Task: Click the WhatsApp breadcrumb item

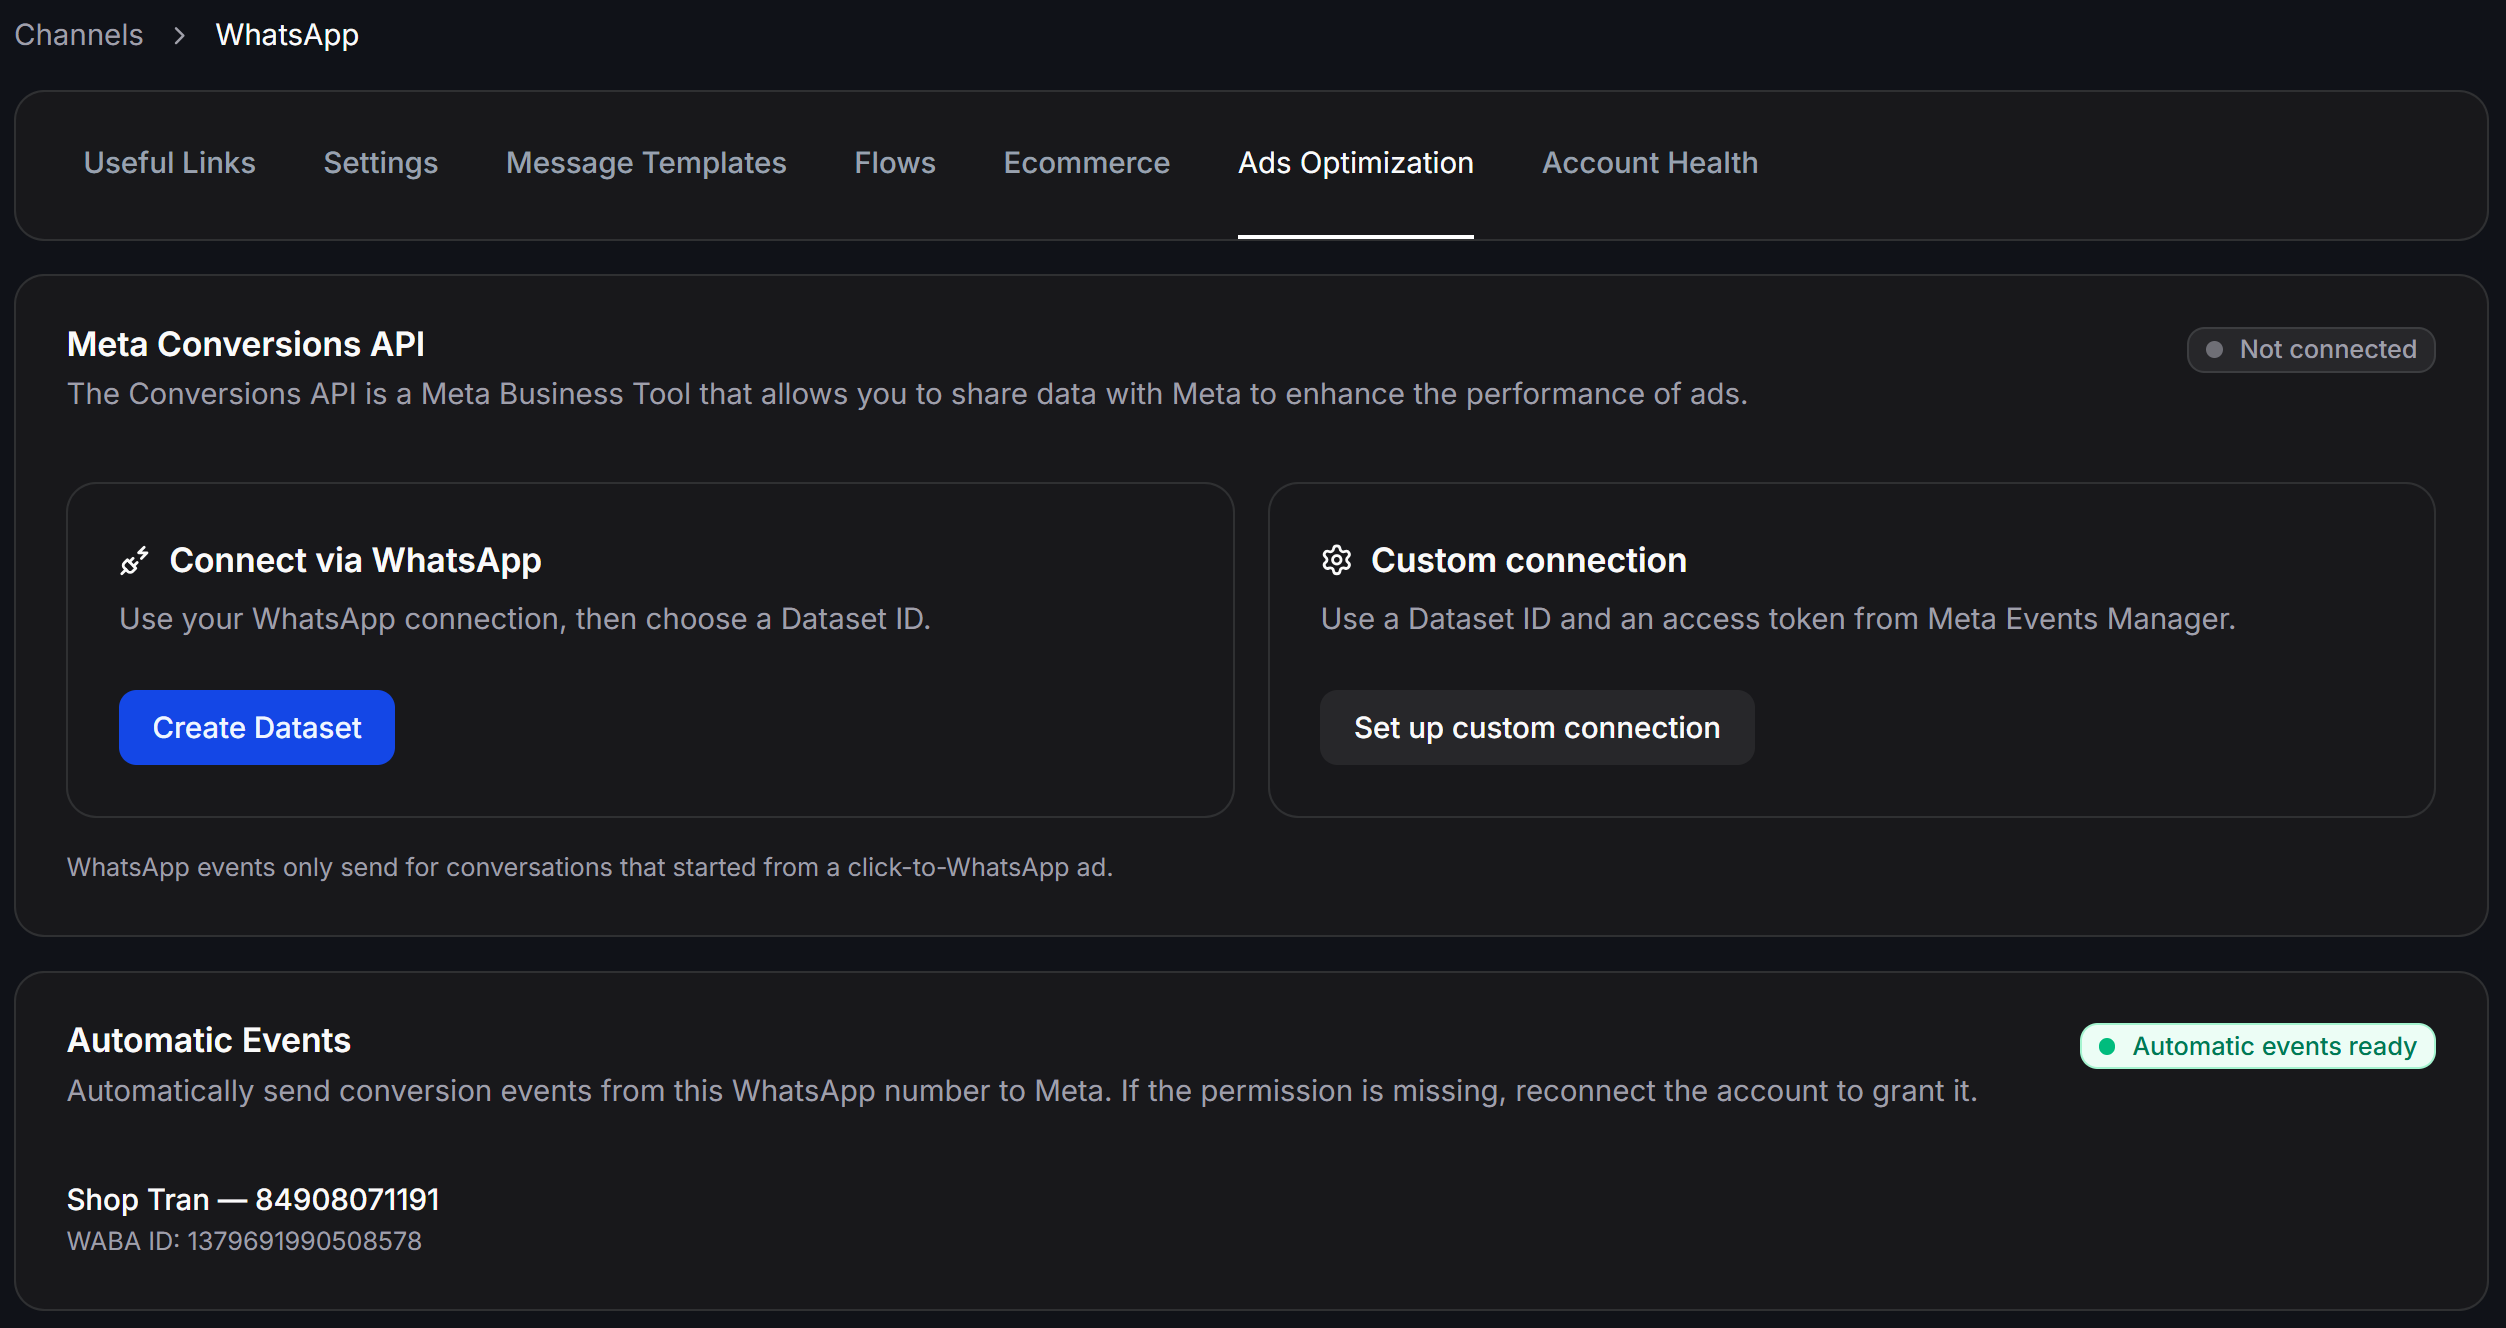Action: 287,35
